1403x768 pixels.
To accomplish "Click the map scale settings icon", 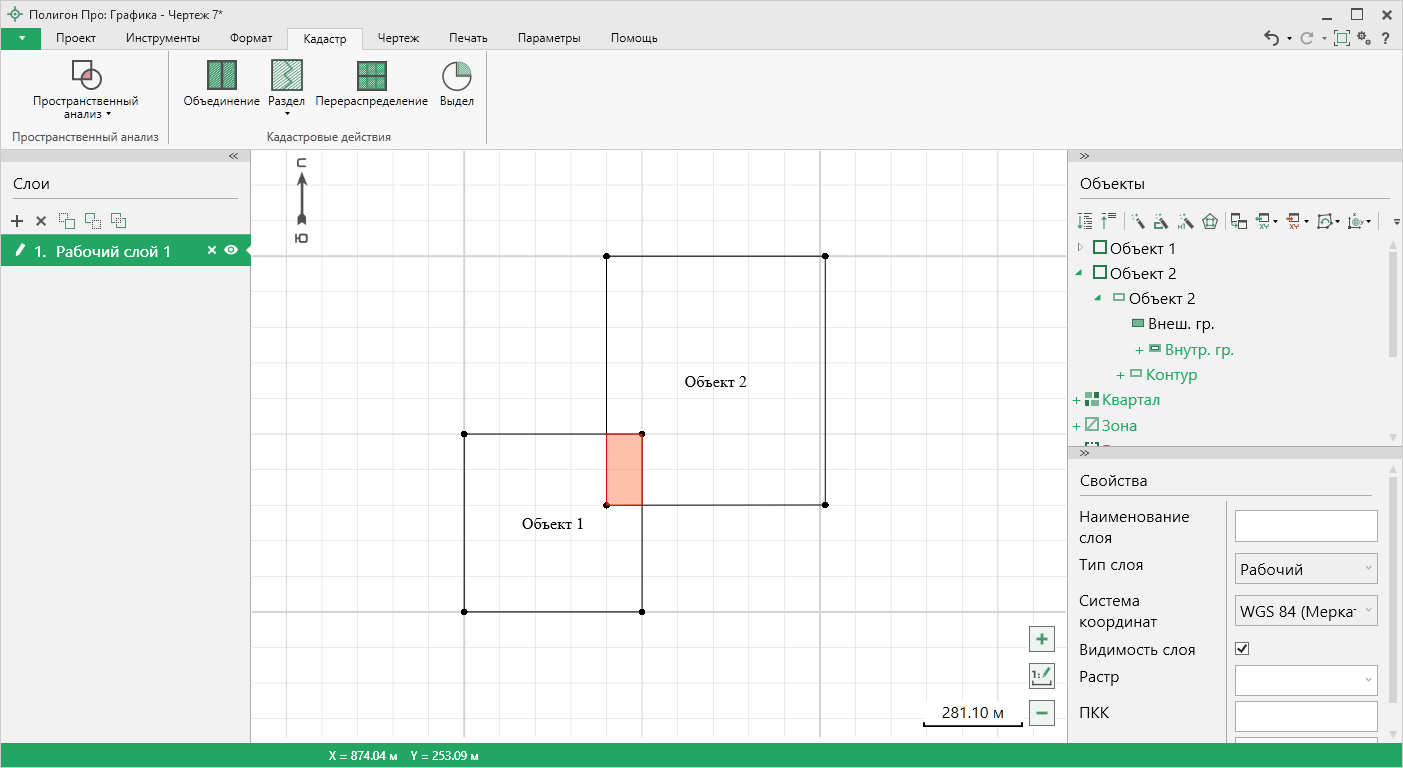I will point(1042,676).
